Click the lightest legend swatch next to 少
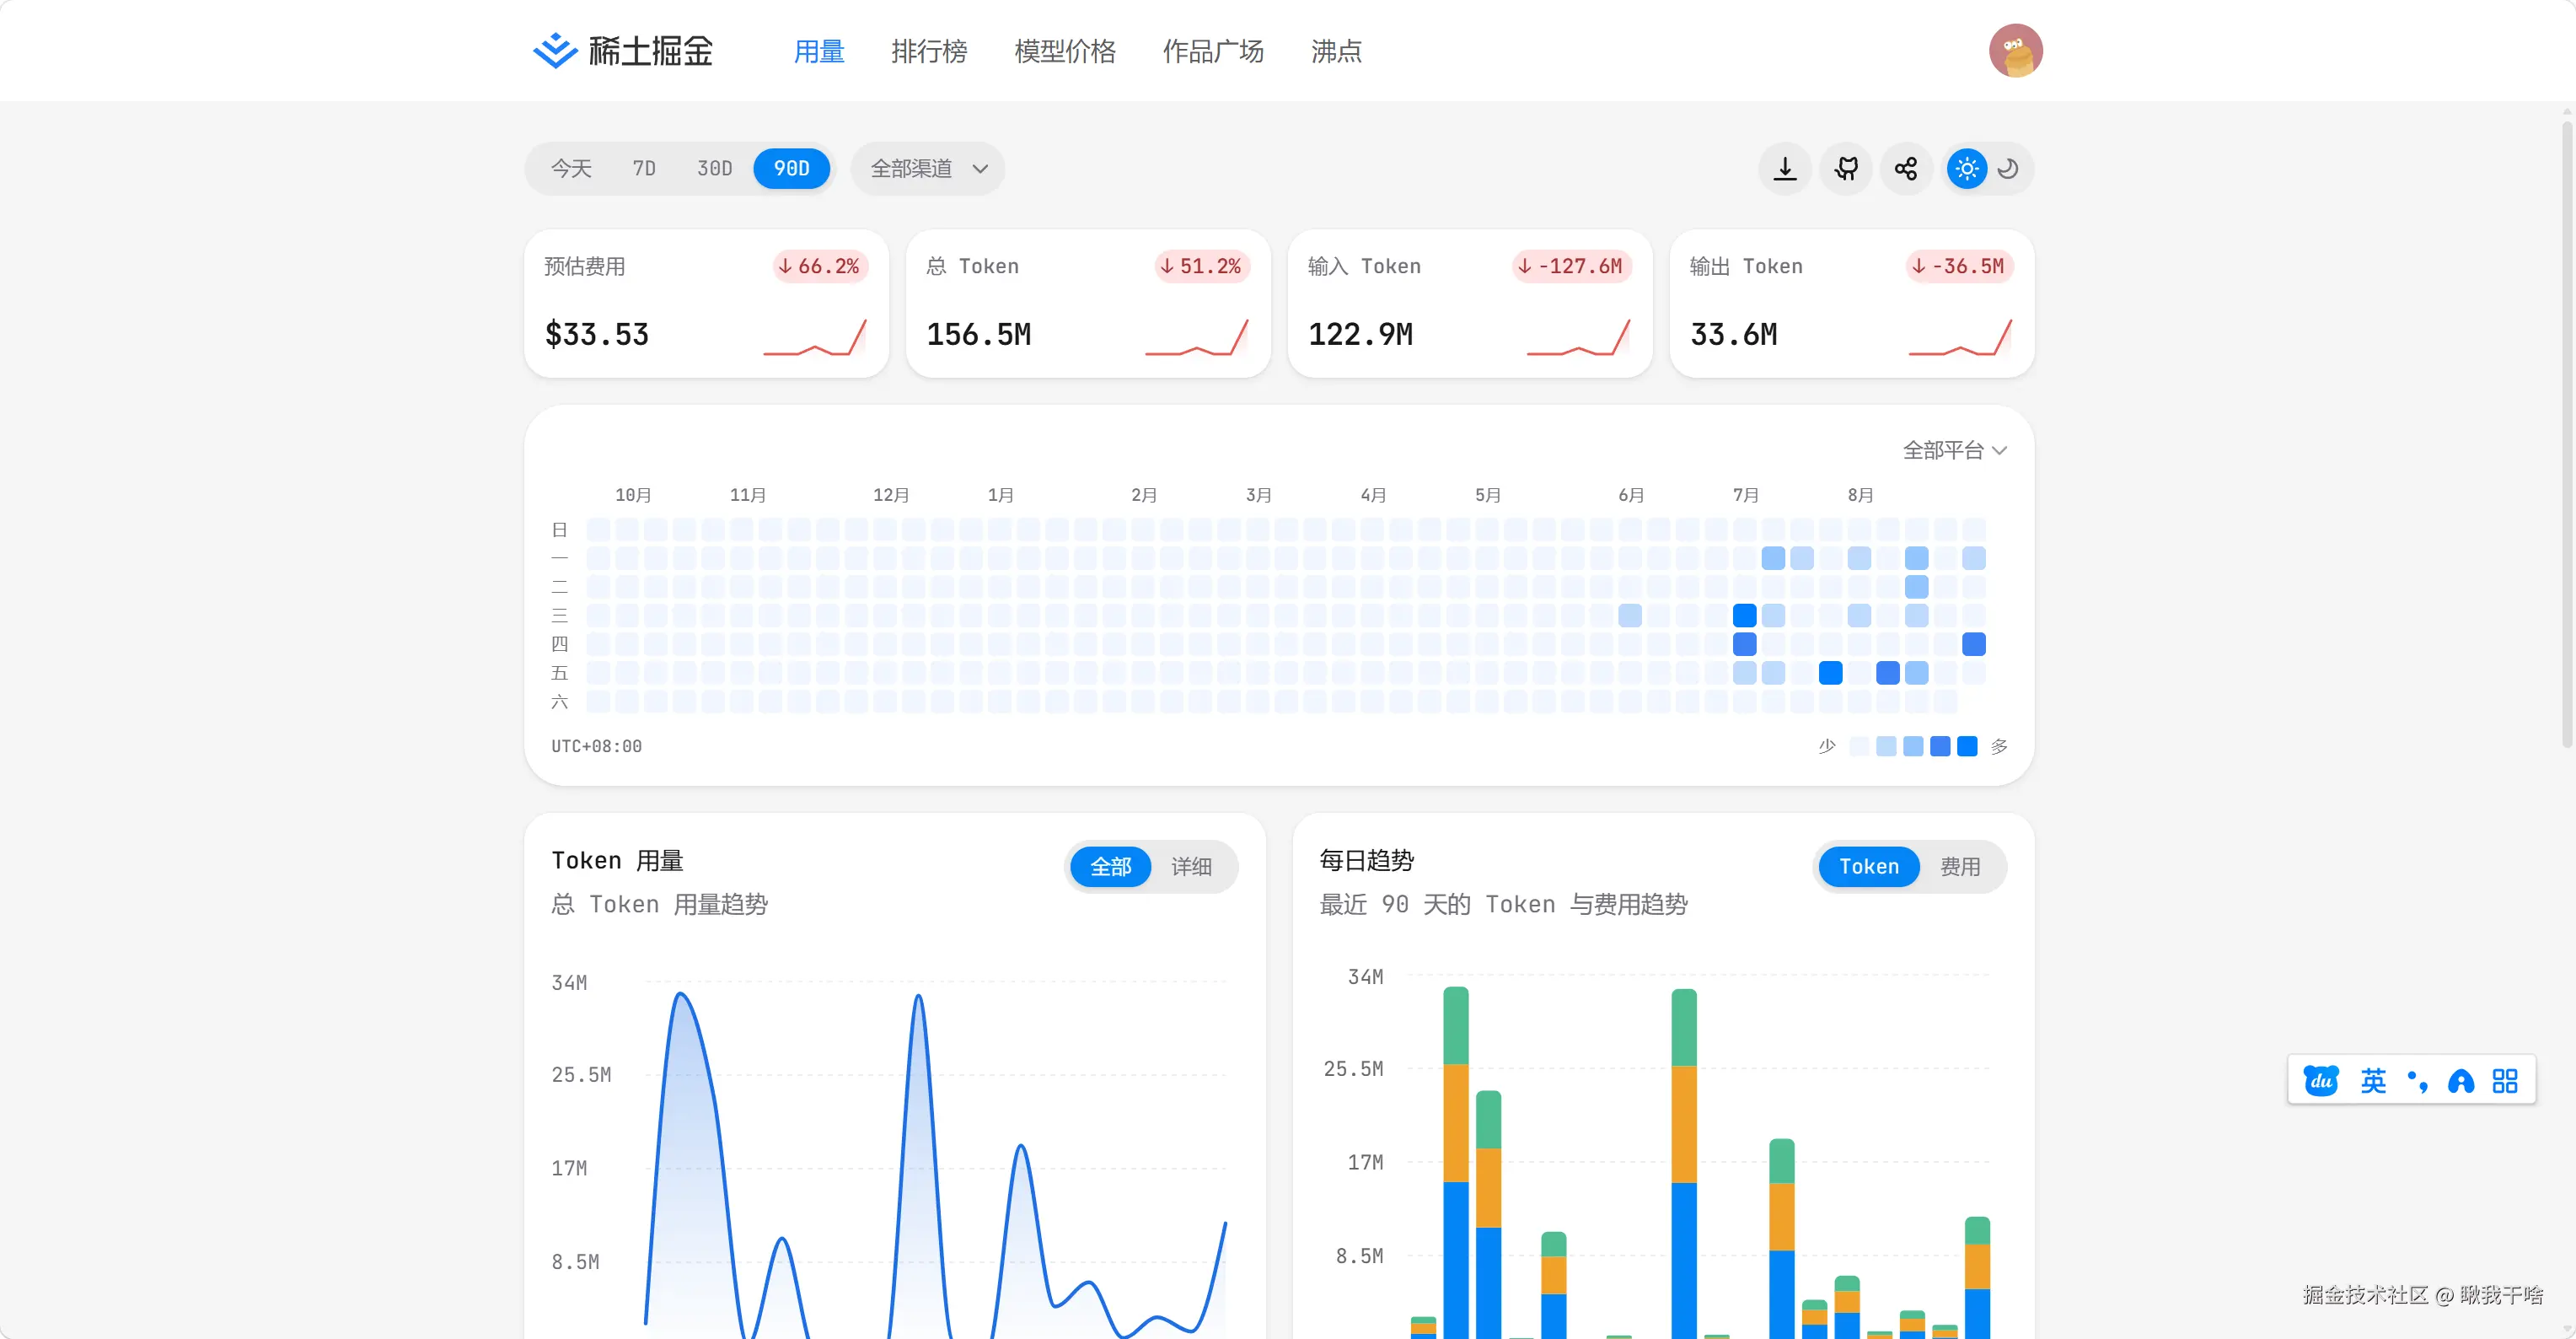Screen dimensions: 2576x1339 click(x=1859, y=746)
